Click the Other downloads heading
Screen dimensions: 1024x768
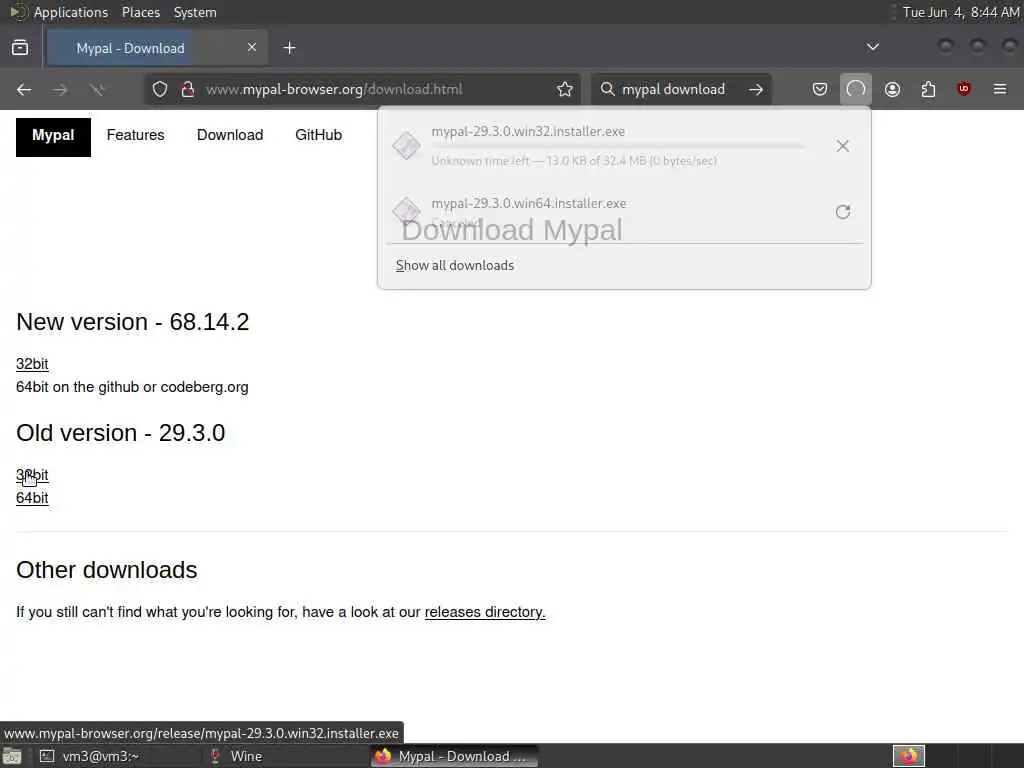pos(106,570)
